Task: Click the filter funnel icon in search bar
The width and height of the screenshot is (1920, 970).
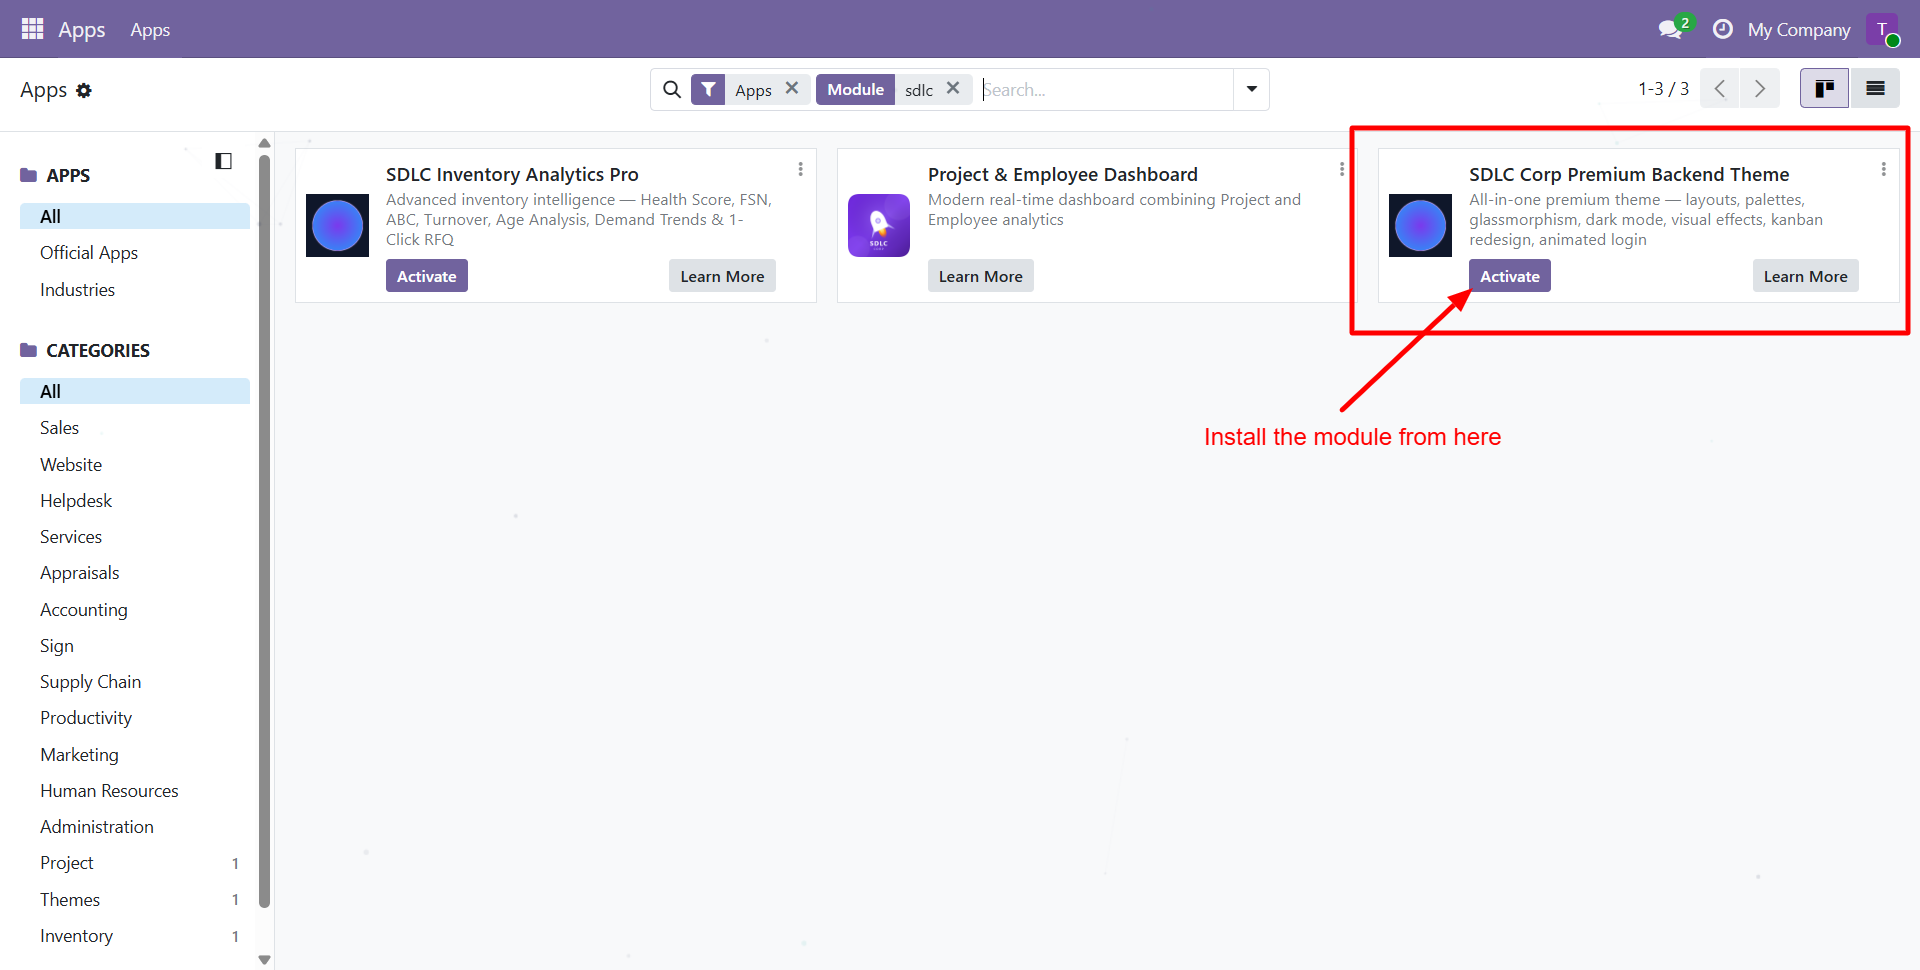Action: (x=709, y=89)
